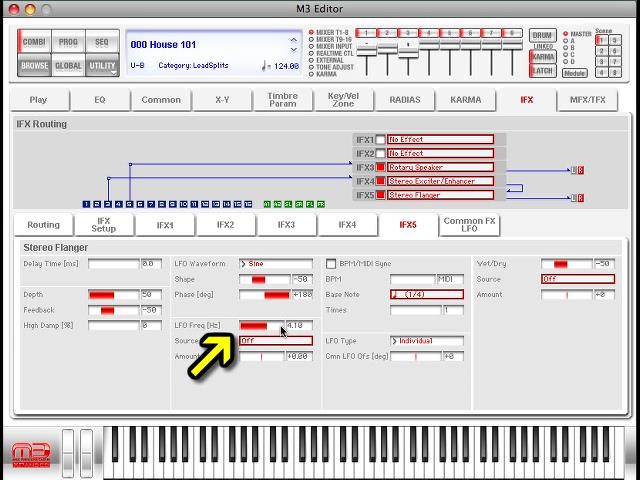Click the Delay Time value field

coord(151,264)
